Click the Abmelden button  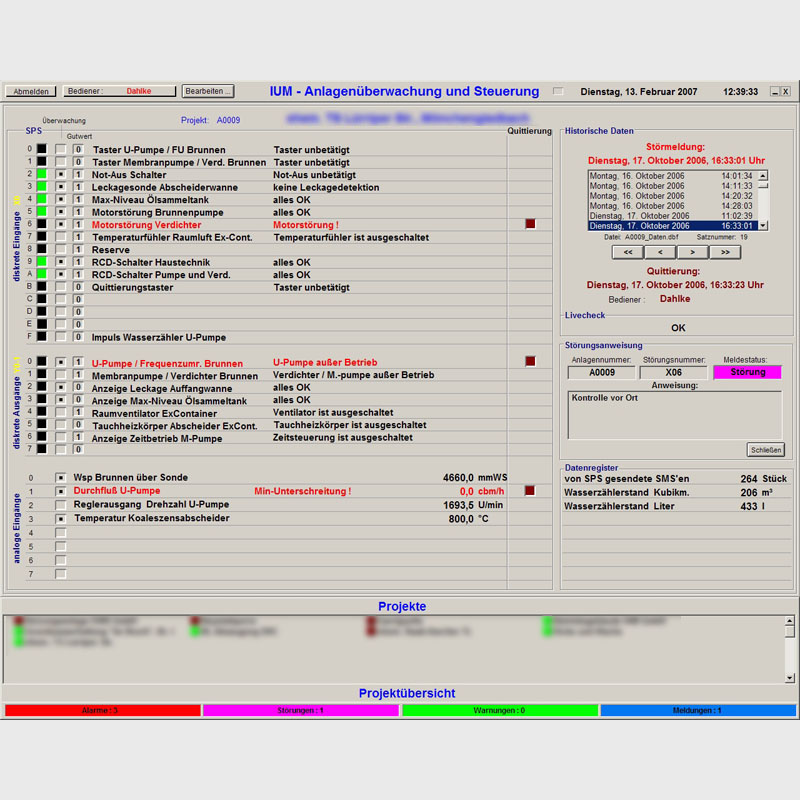(31, 91)
